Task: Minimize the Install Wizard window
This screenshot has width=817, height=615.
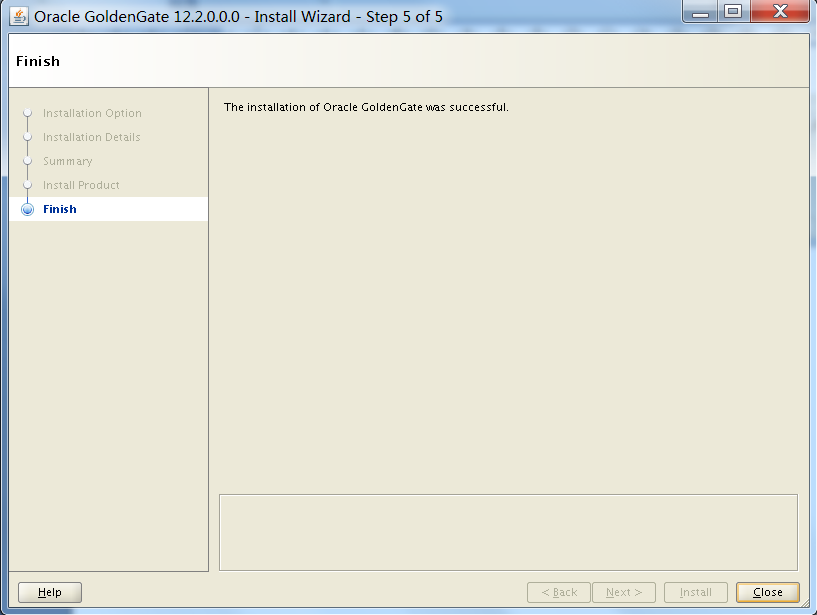Action: coord(700,11)
